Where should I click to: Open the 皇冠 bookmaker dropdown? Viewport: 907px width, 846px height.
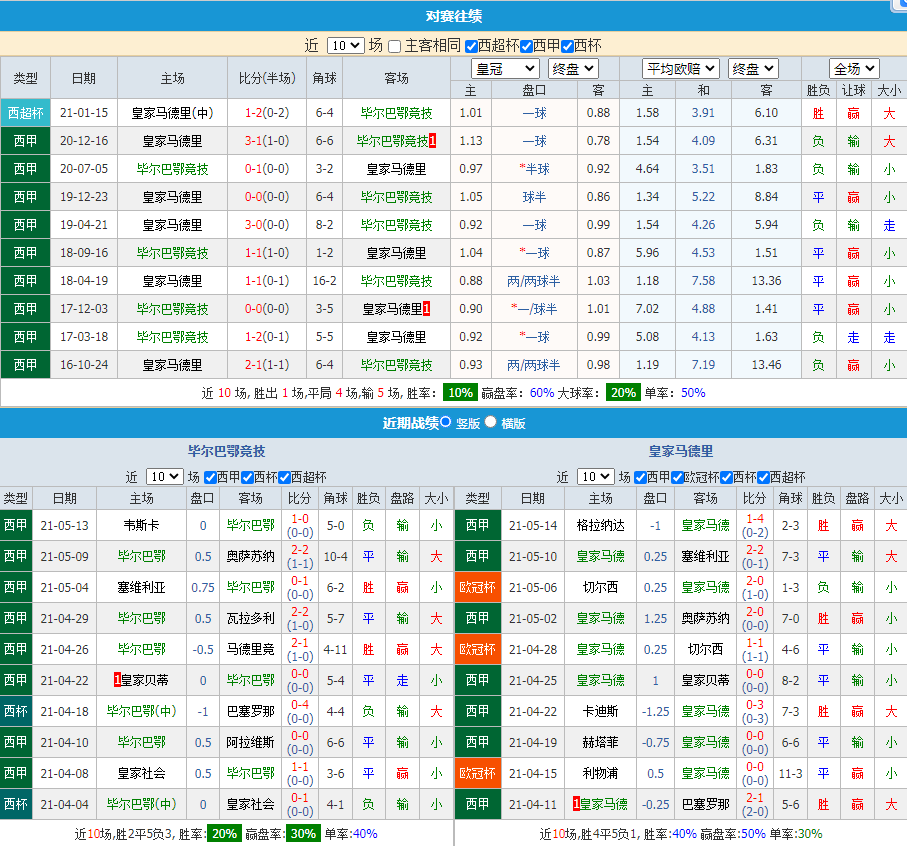505,69
